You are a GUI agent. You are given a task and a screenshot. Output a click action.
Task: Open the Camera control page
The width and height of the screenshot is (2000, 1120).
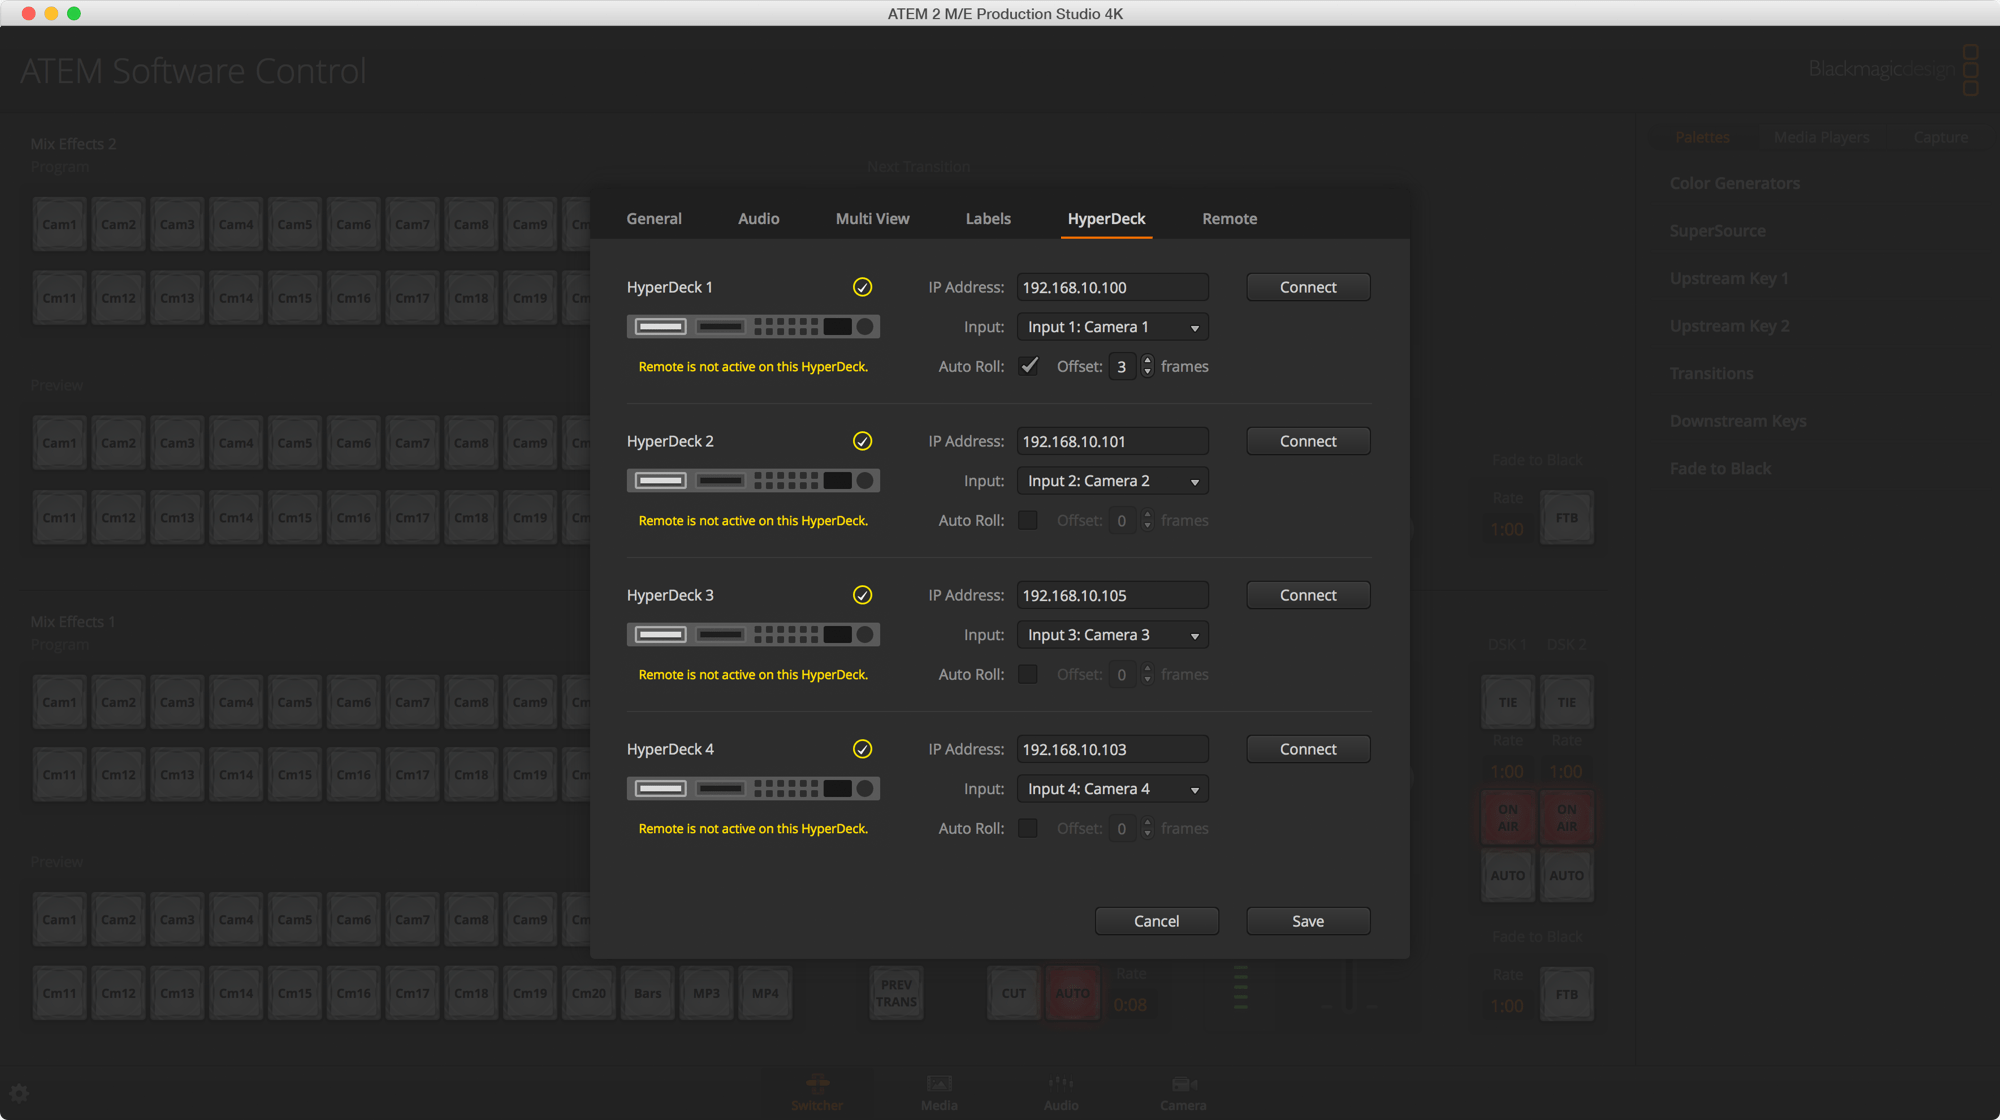click(x=1183, y=1092)
